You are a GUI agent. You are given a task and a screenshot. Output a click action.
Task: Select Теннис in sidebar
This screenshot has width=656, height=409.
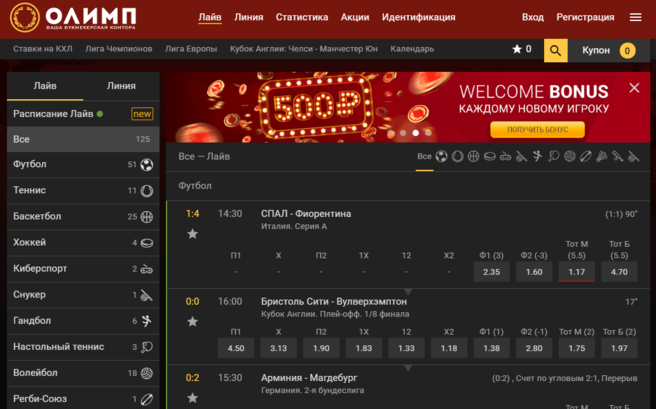[83, 190]
